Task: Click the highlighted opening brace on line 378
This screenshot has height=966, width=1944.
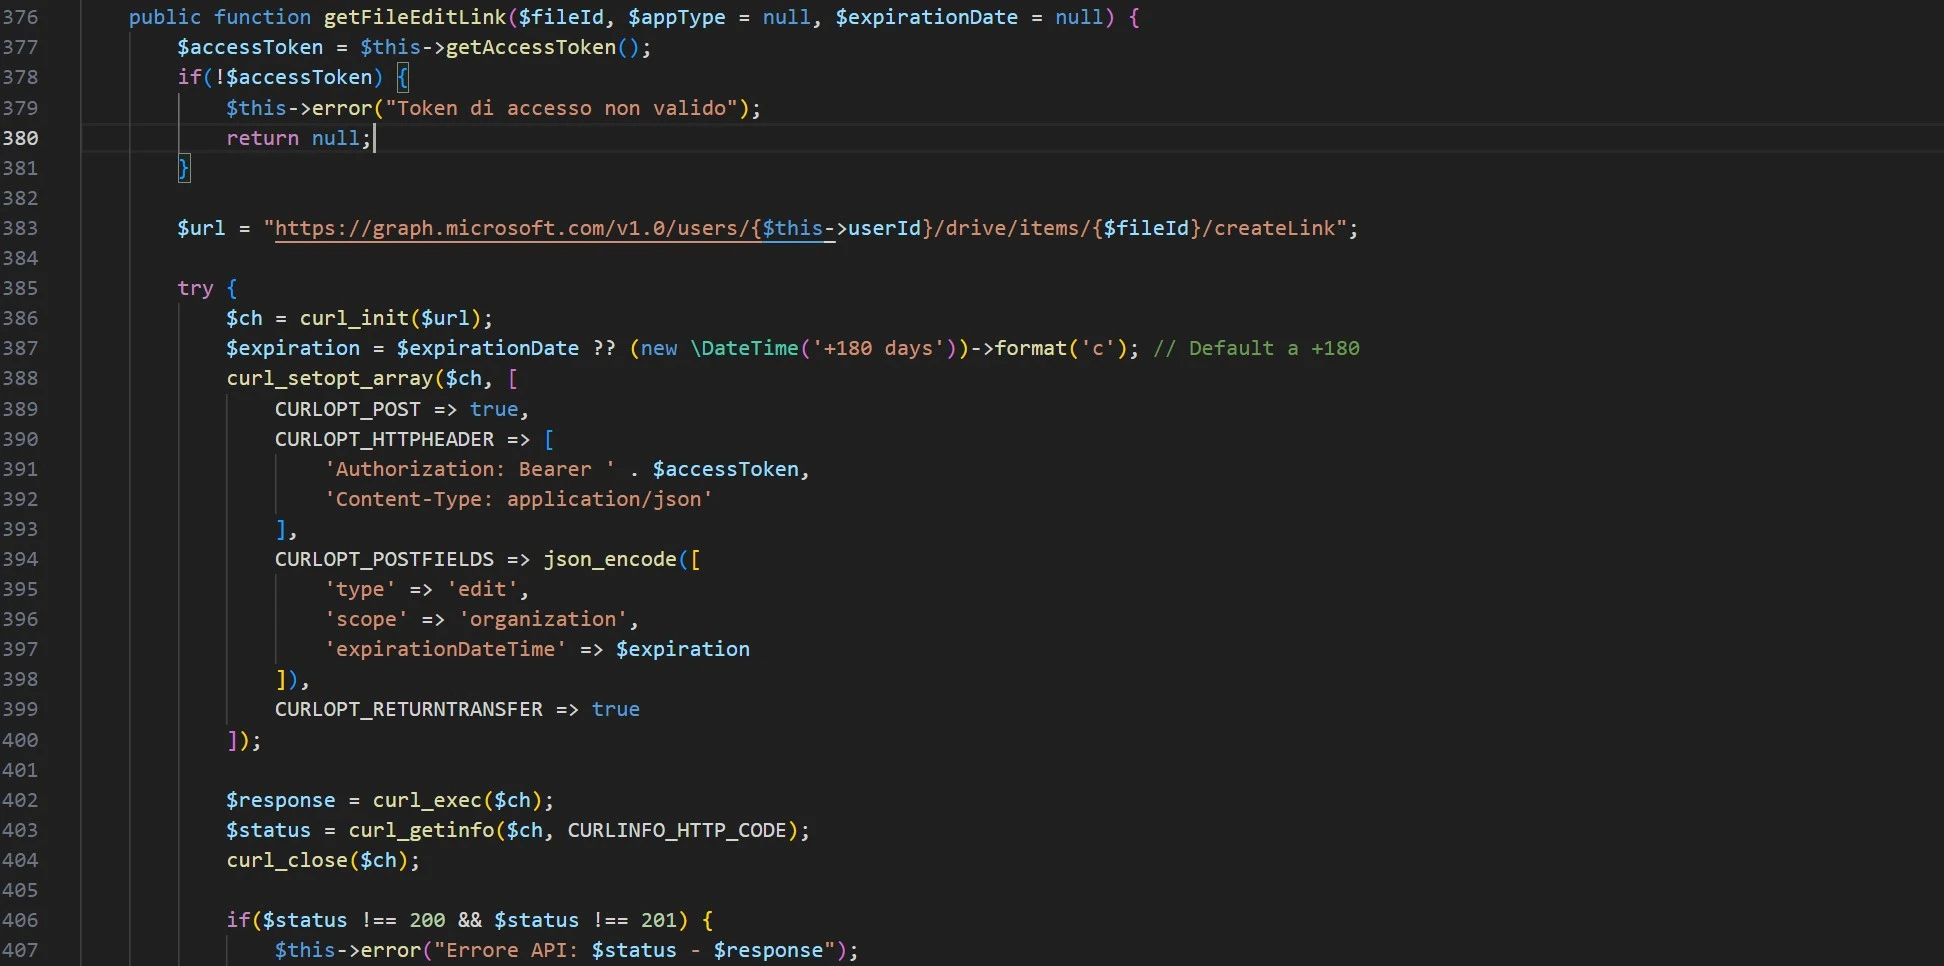Action: pos(402,77)
